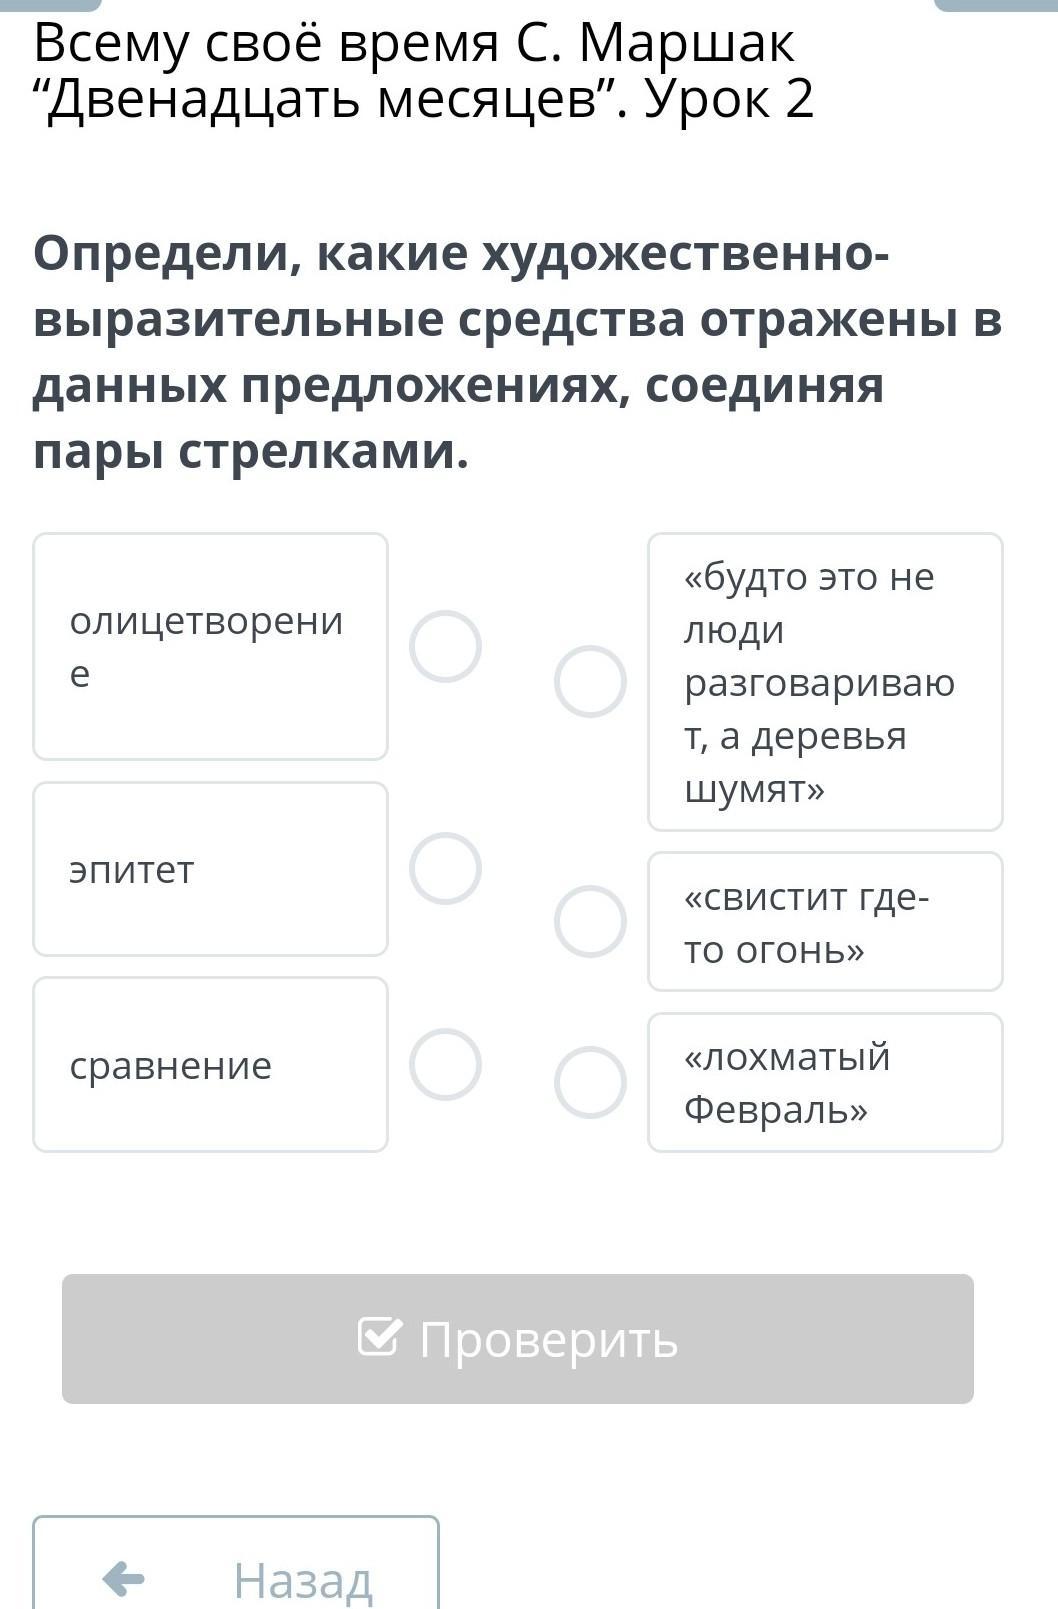
Task: Select the circle next to сравнение
Action: [445, 1064]
